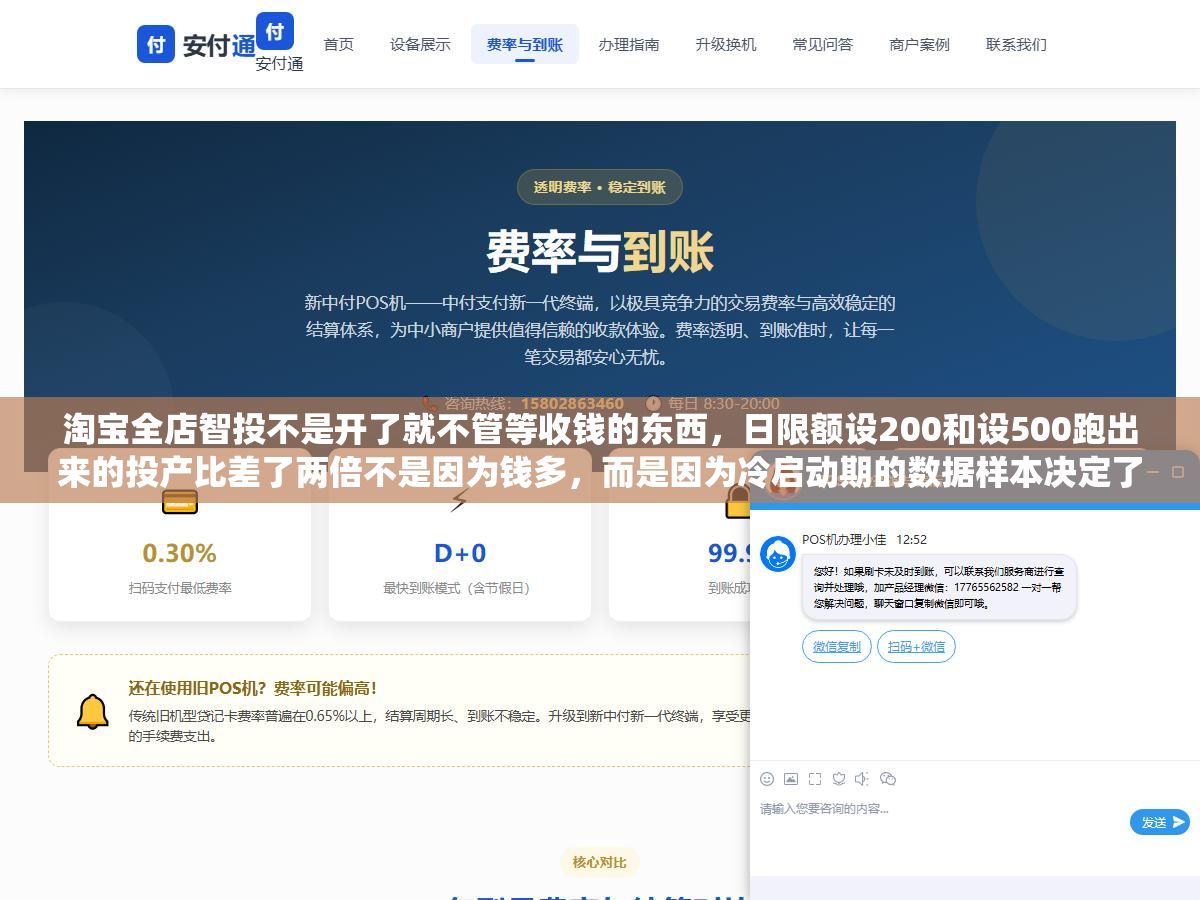Open the 常见问答 nav item
Screen dimensions: 1200x900
pyautogui.click(x=823, y=44)
